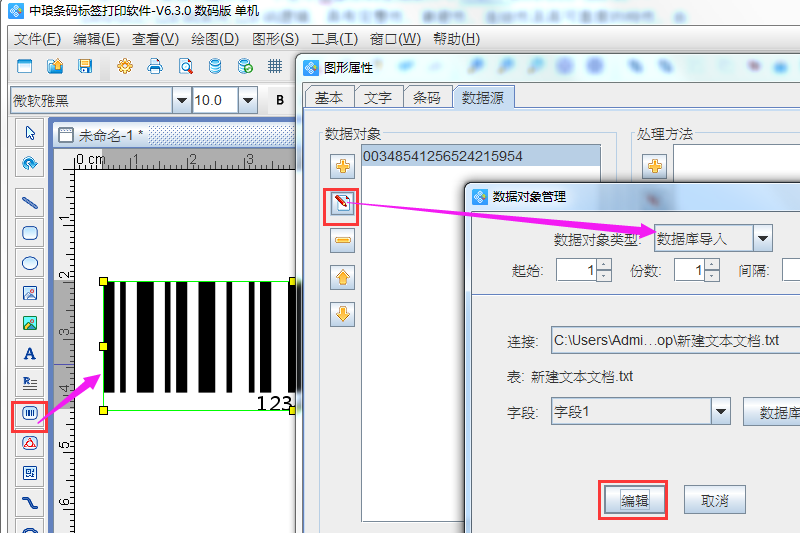Increase the 起始 value with up stepper
Viewport: 800px width, 533px height.
(603, 264)
